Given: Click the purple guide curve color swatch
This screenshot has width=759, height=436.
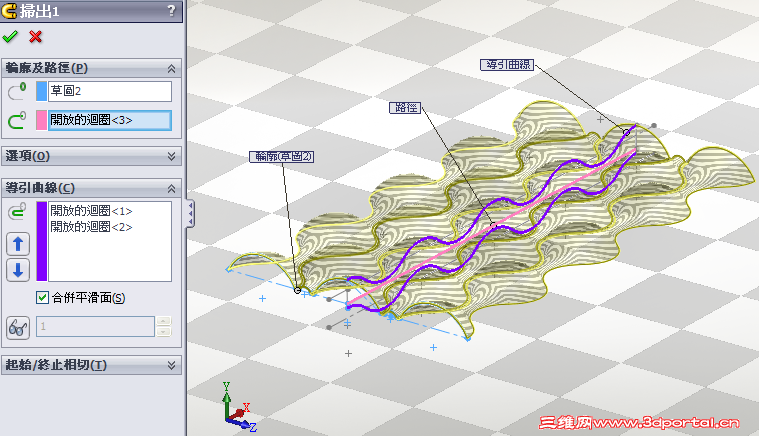Looking at the screenshot, I should coord(42,241).
